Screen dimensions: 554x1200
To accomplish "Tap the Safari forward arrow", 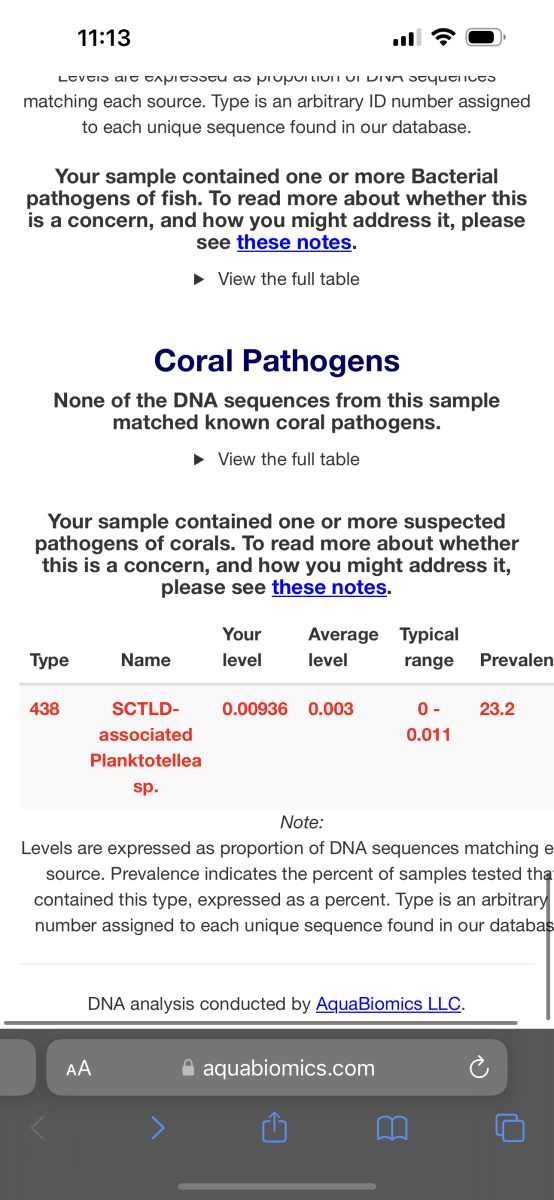I will pos(157,1128).
